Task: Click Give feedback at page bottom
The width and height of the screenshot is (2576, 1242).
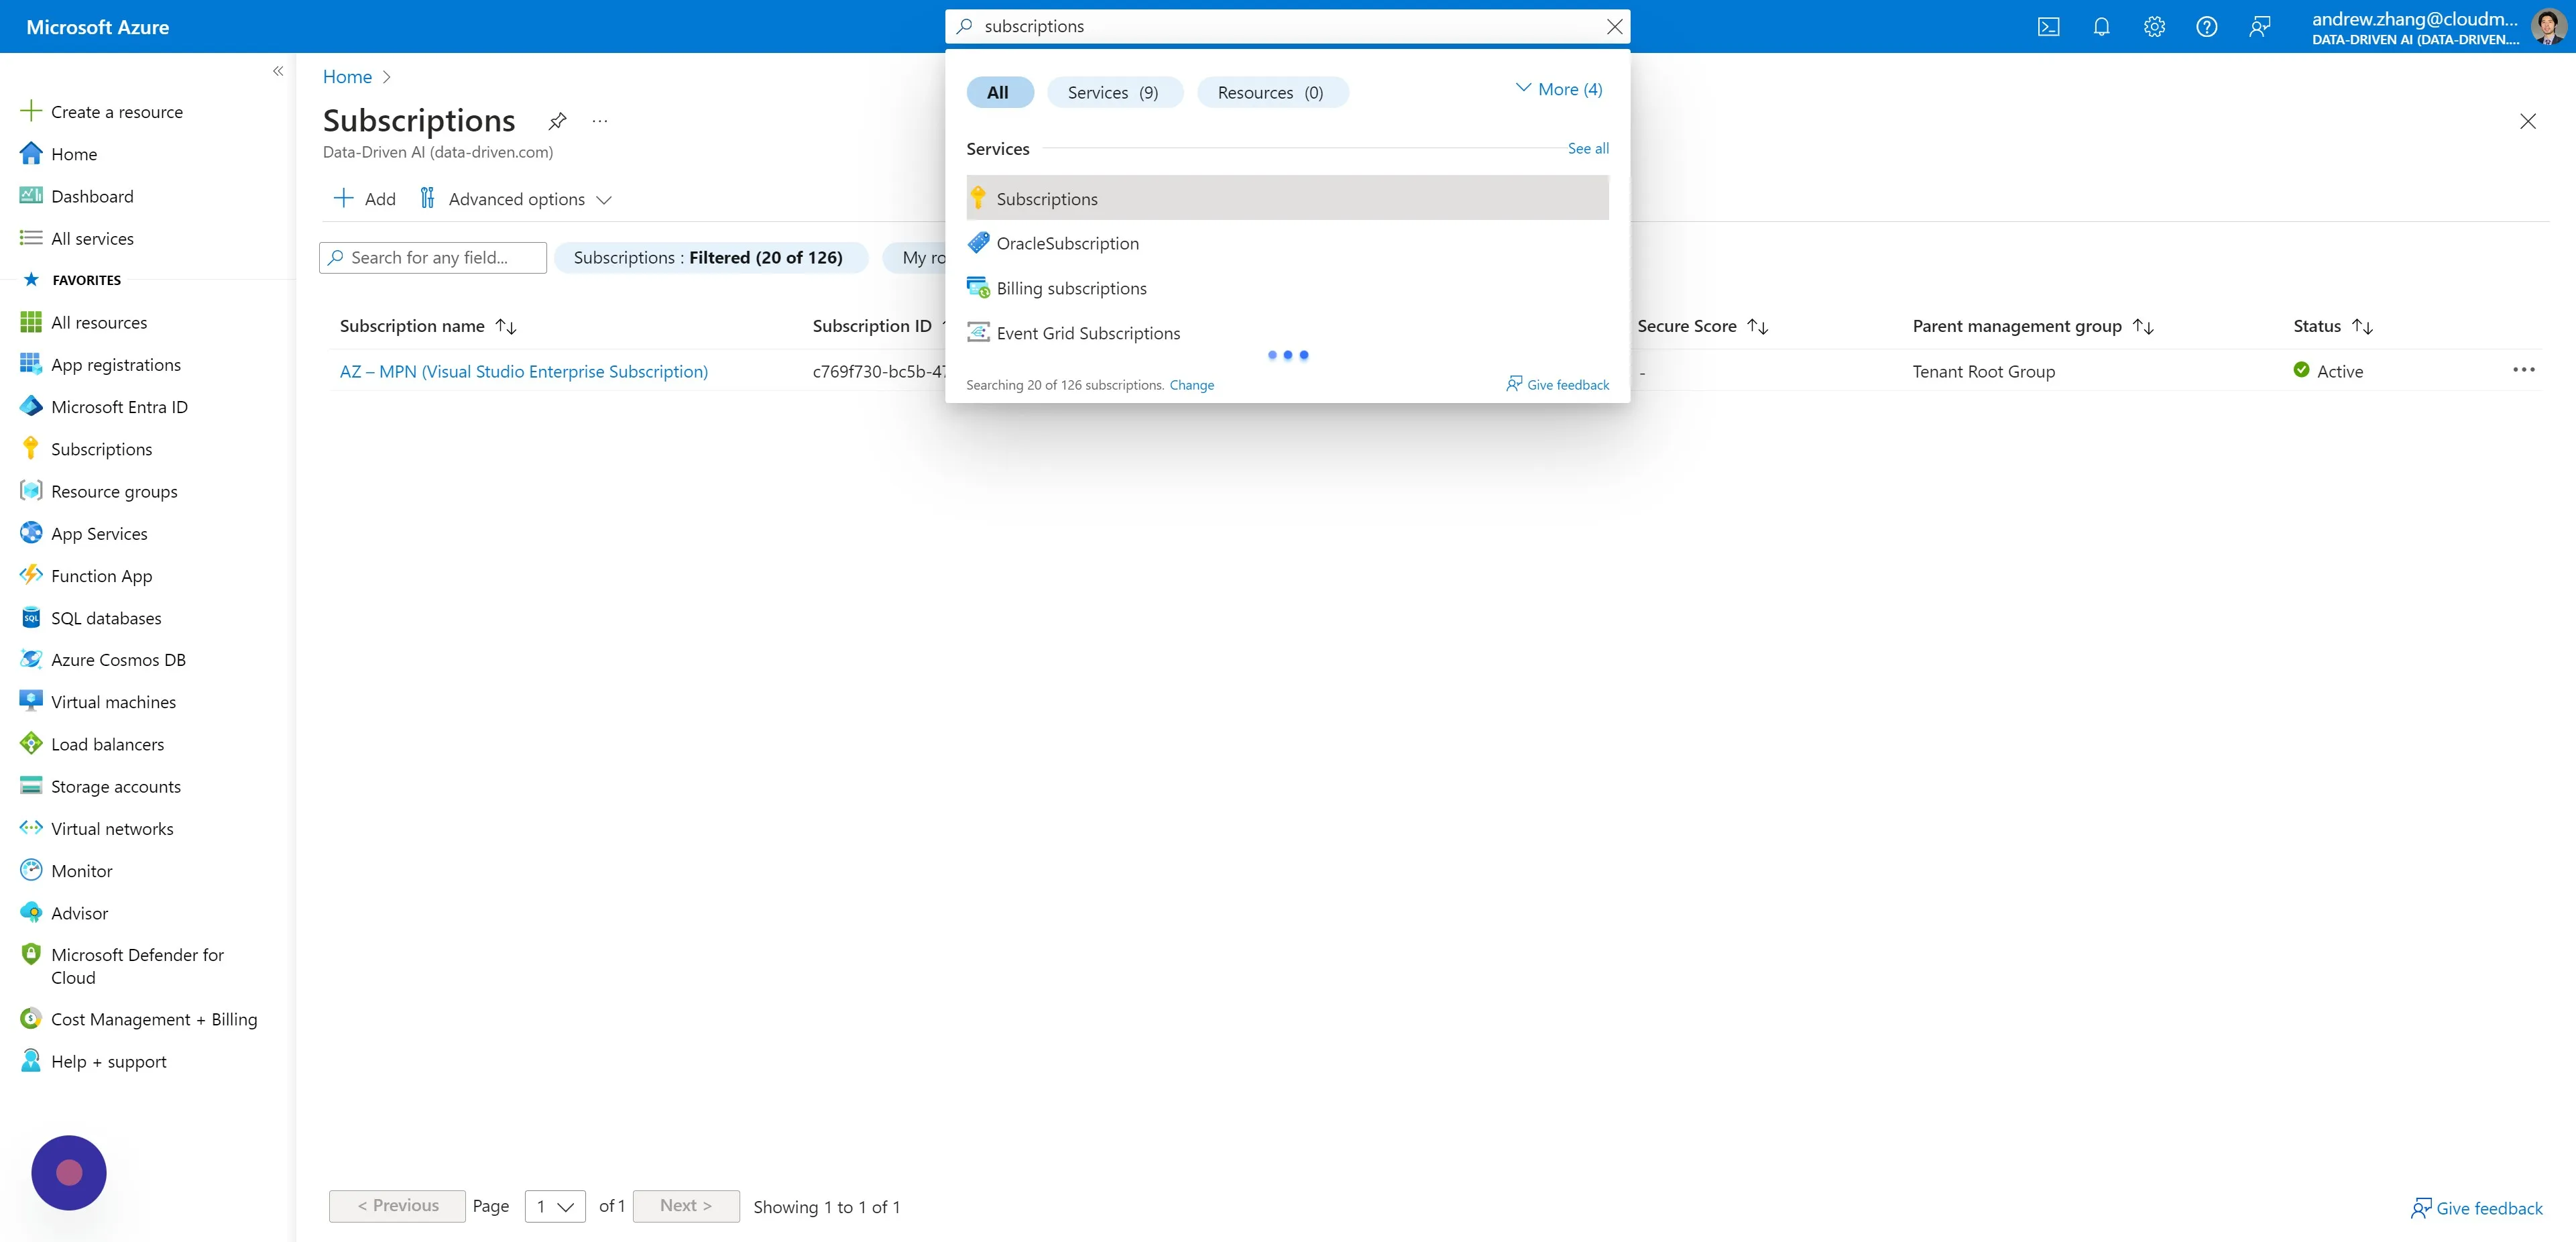Action: pyautogui.click(x=2476, y=1208)
